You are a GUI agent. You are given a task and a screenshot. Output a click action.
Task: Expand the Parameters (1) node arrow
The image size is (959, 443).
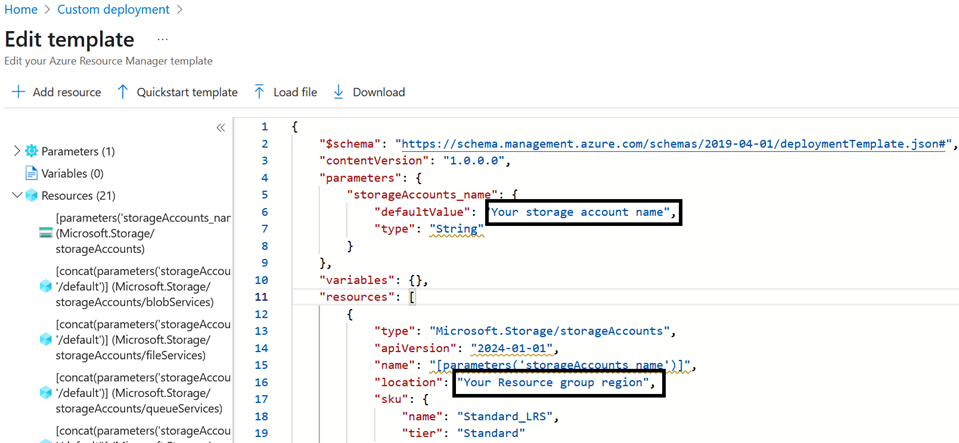17,151
